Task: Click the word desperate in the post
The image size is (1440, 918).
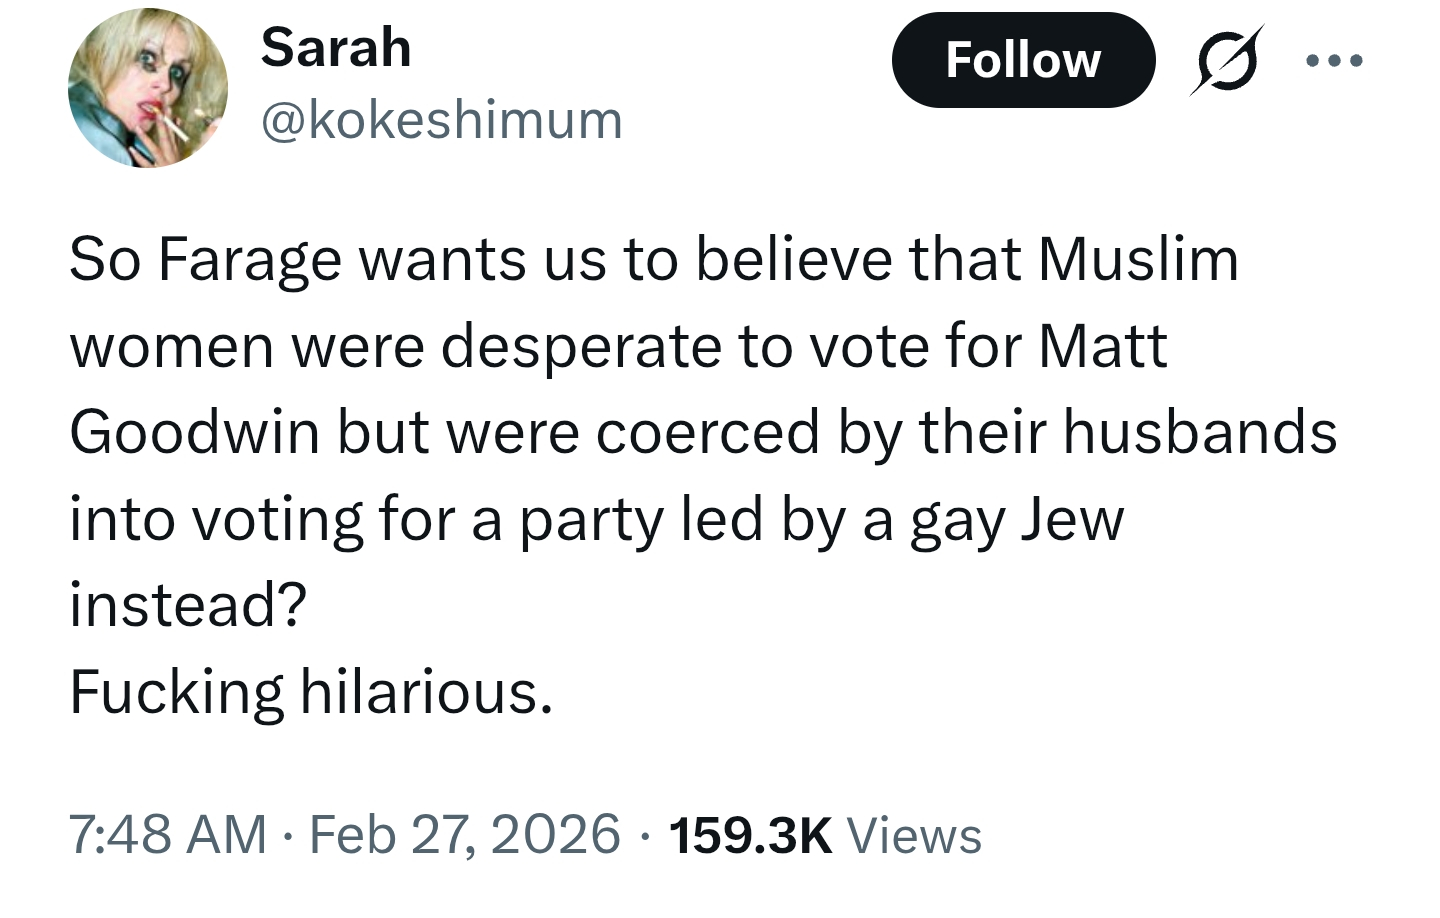Action: [582, 347]
